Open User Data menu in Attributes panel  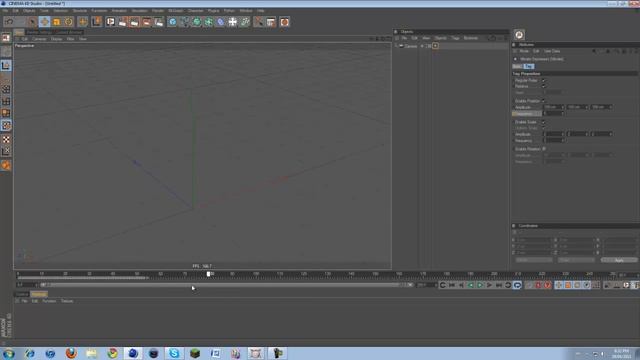coord(552,51)
